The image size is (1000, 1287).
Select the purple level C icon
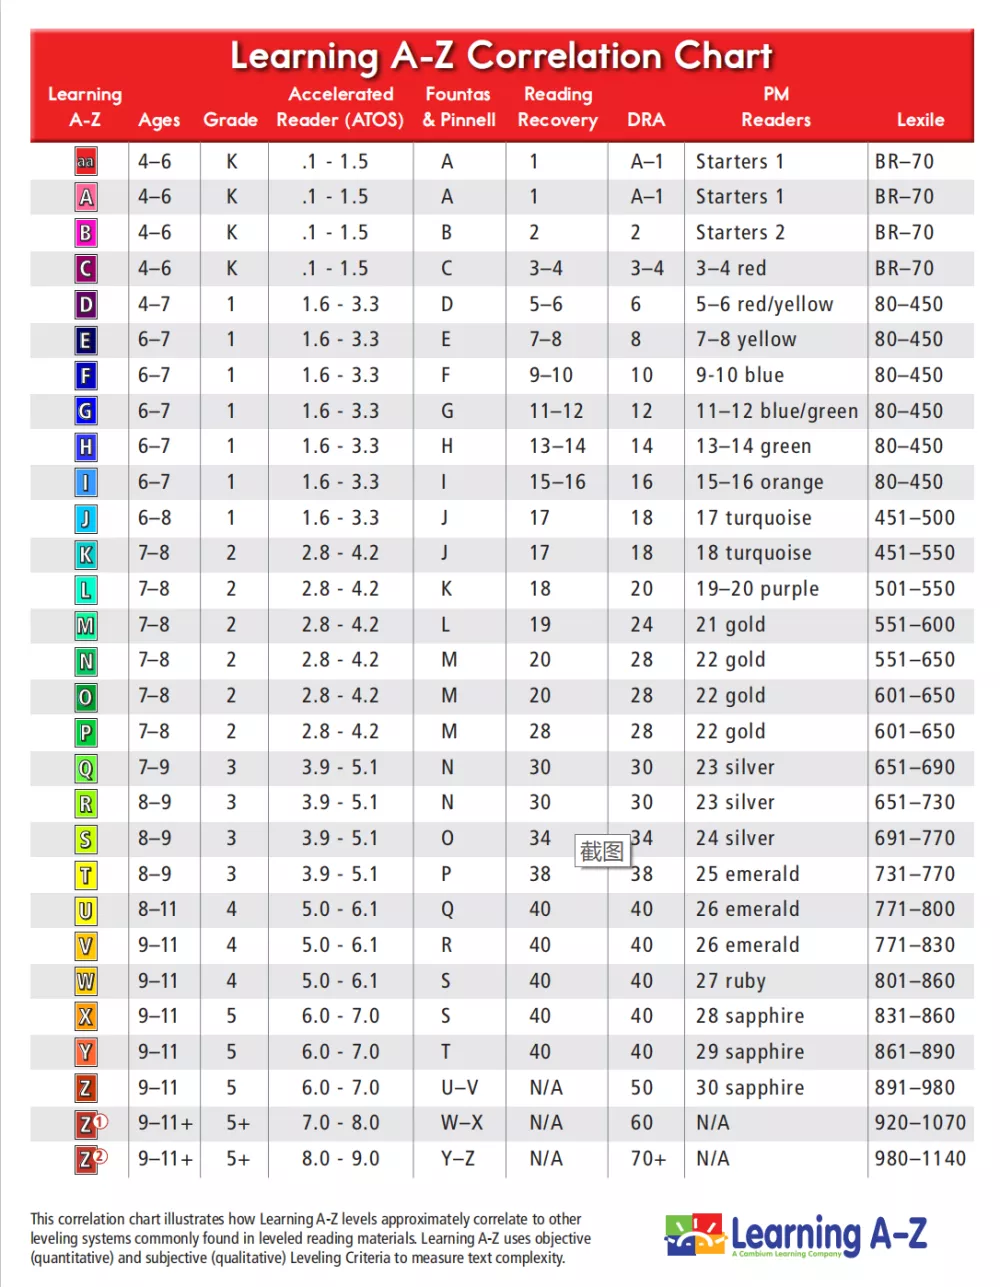coord(86,268)
